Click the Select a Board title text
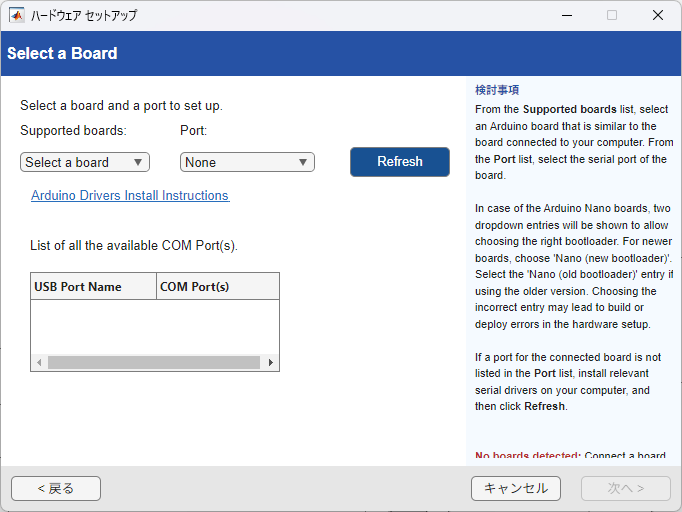 [62, 54]
